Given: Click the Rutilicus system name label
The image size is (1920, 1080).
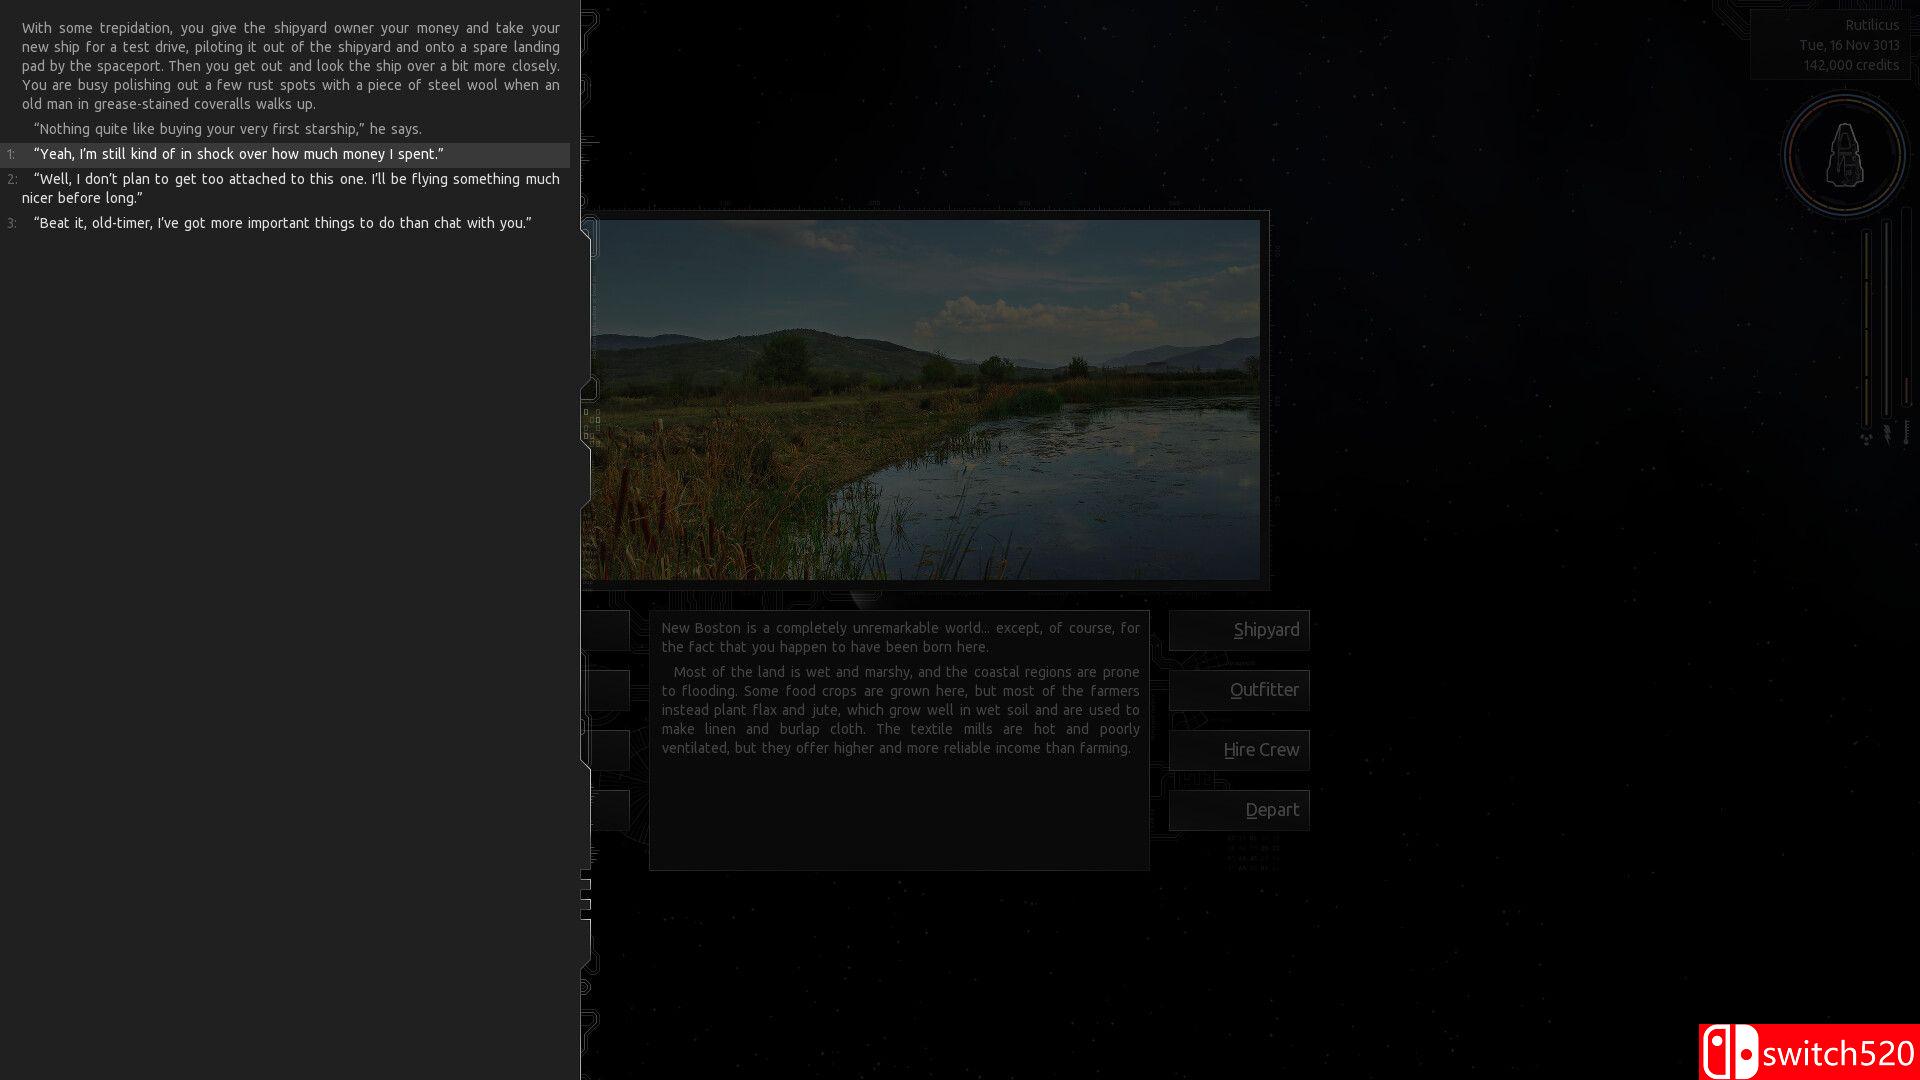Looking at the screenshot, I should [1871, 25].
